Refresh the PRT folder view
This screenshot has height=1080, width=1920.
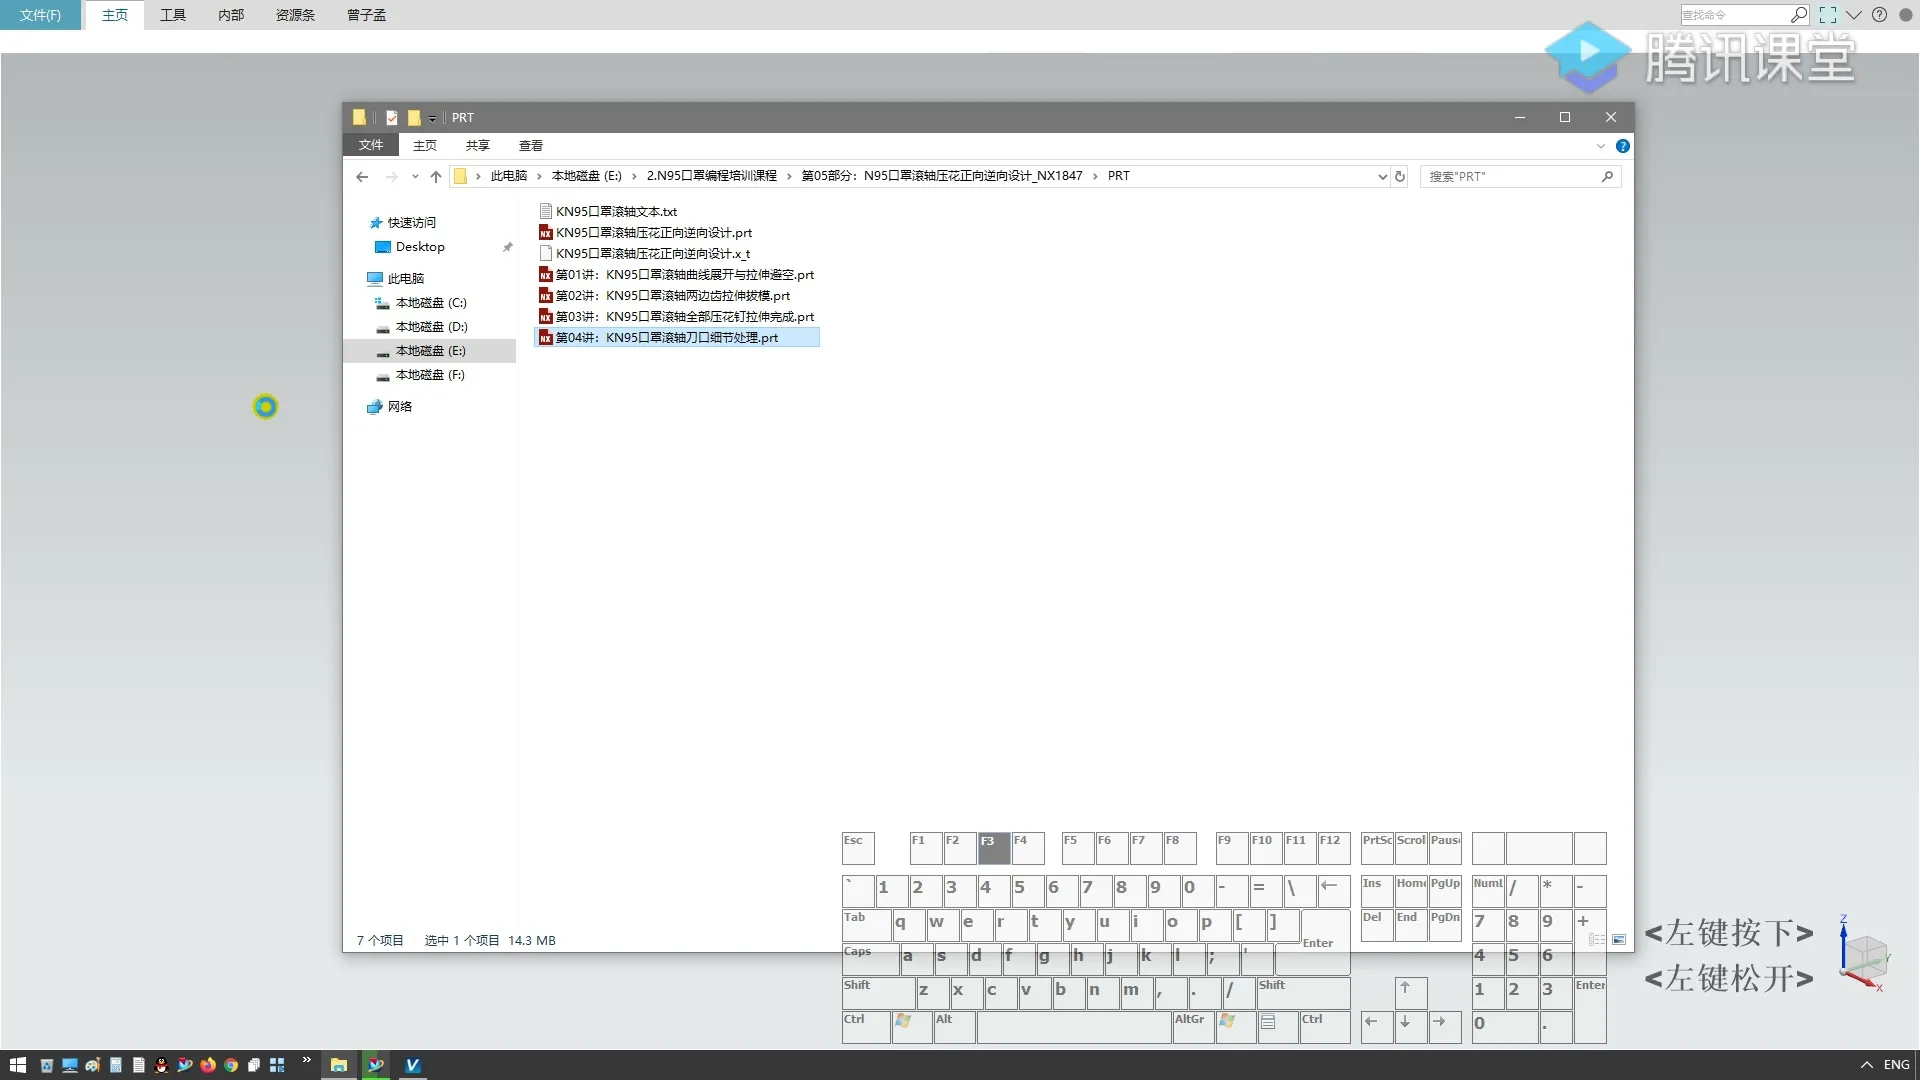click(1400, 176)
